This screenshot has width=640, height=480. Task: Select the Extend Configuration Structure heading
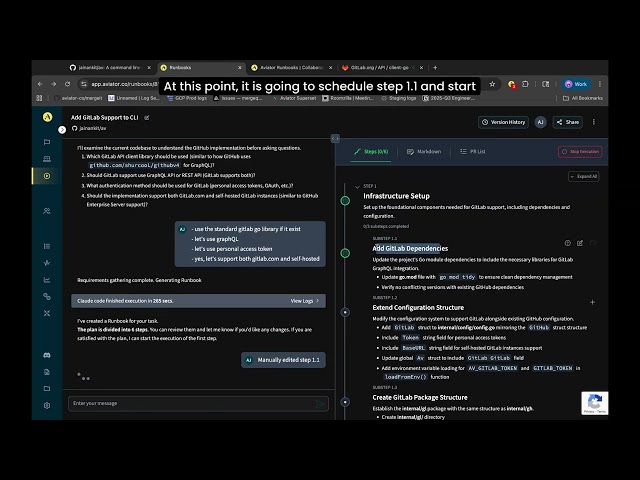[x=418, y=307]
